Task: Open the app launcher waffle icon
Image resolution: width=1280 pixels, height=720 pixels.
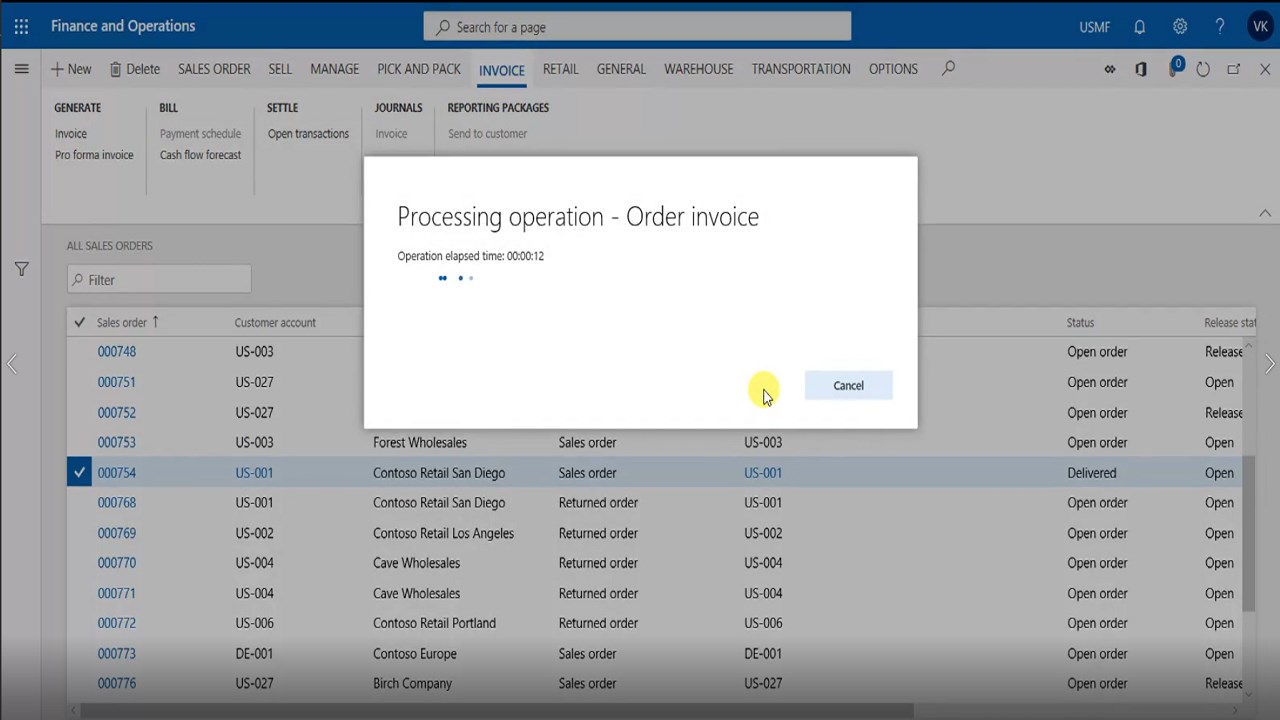Action: click(x=21, y=27)
